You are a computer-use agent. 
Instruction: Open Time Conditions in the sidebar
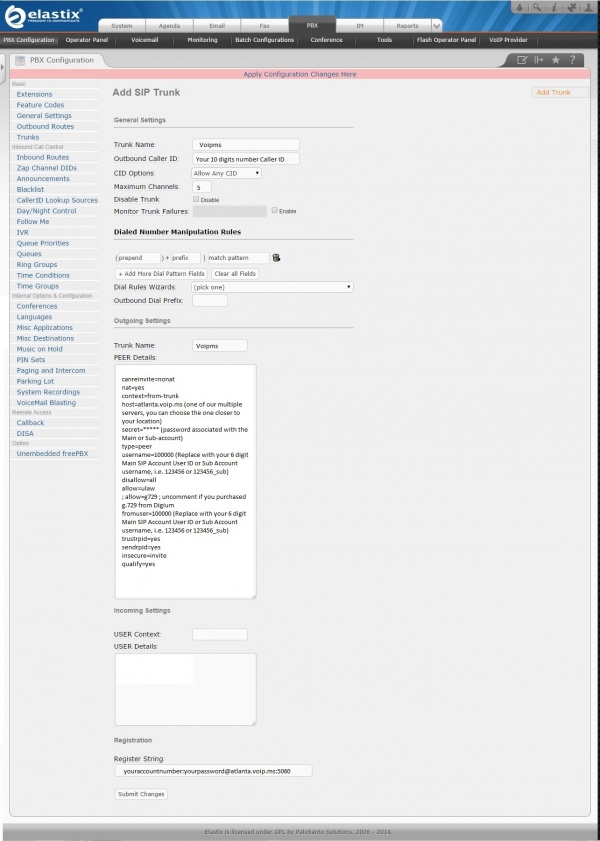click(43, 275)
